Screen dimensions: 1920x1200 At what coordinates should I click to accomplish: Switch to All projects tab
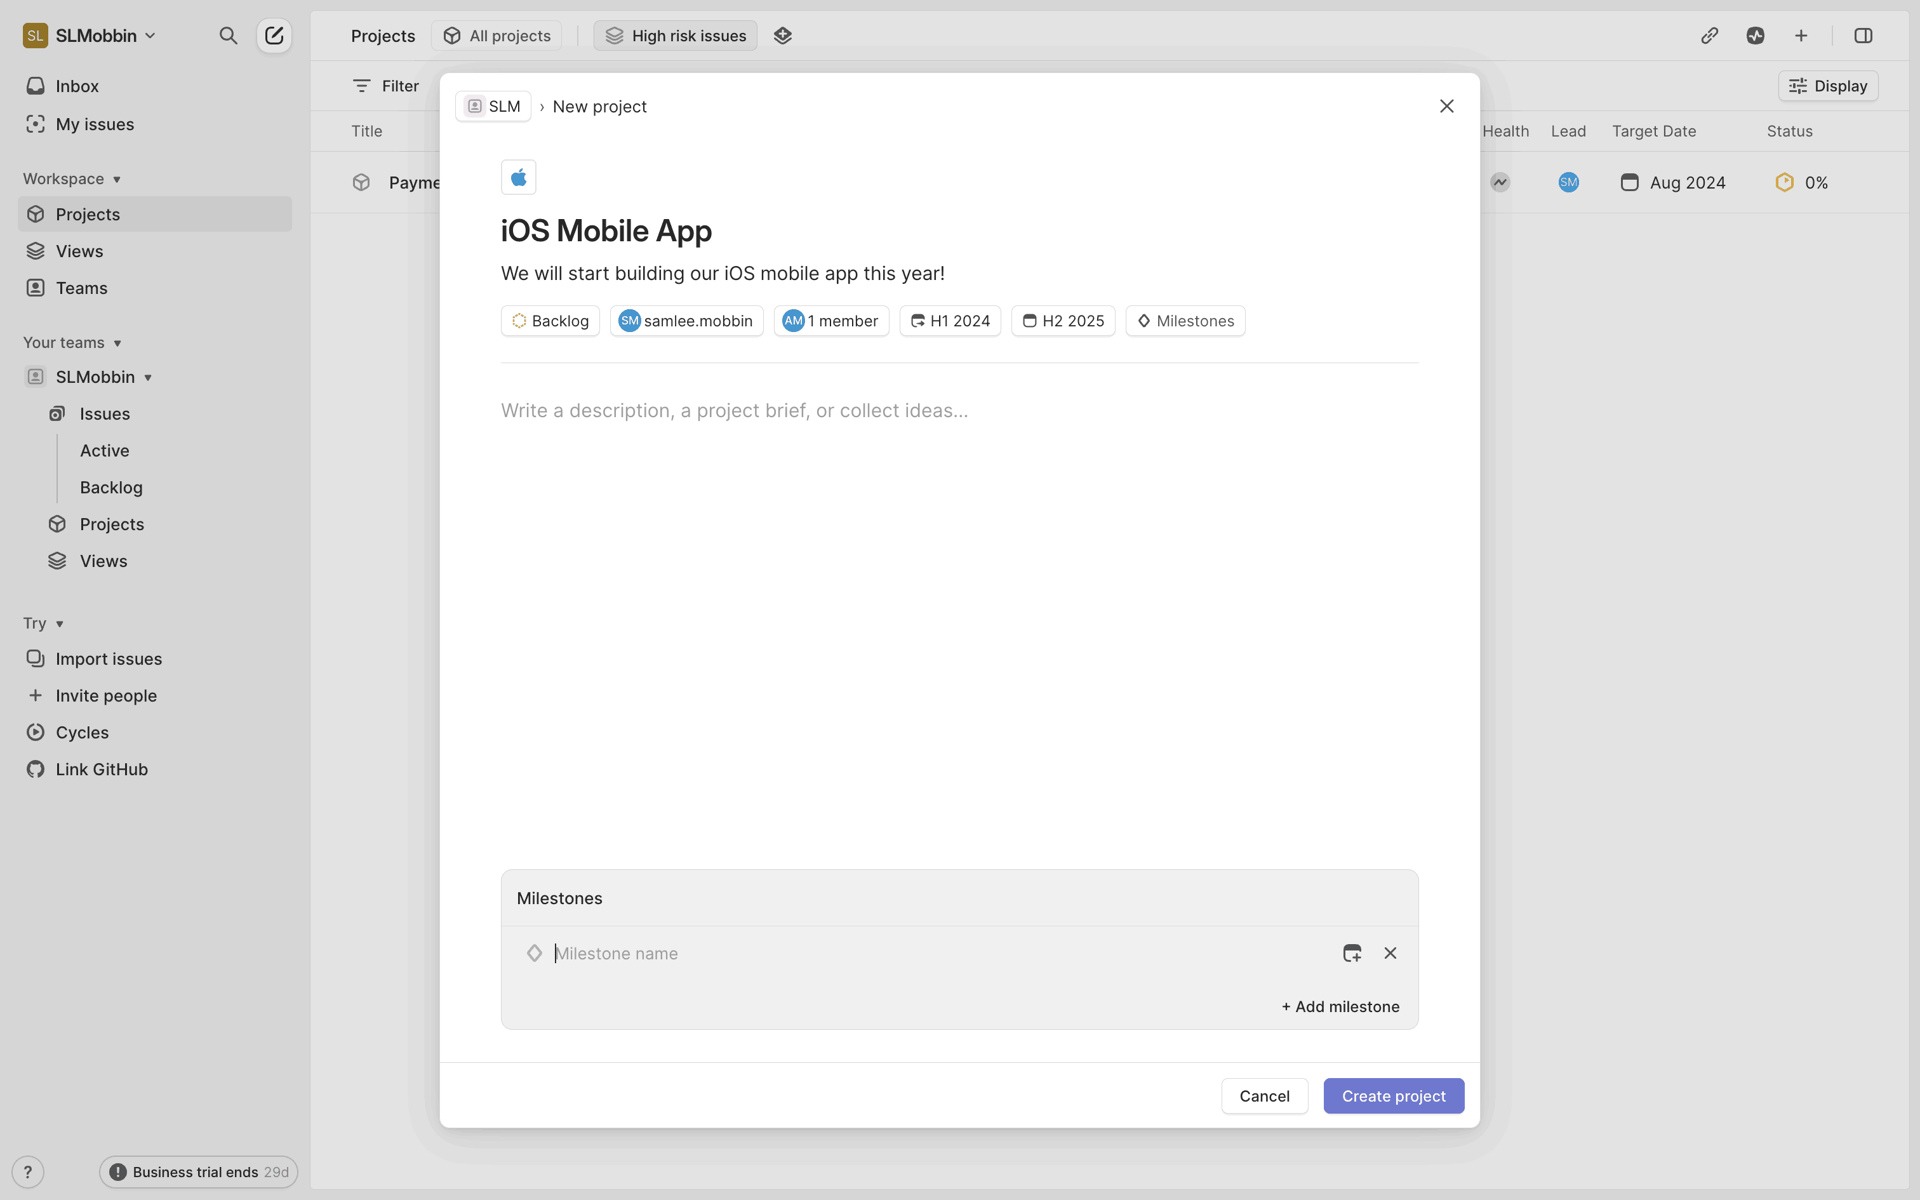click(x=497, y=36)
